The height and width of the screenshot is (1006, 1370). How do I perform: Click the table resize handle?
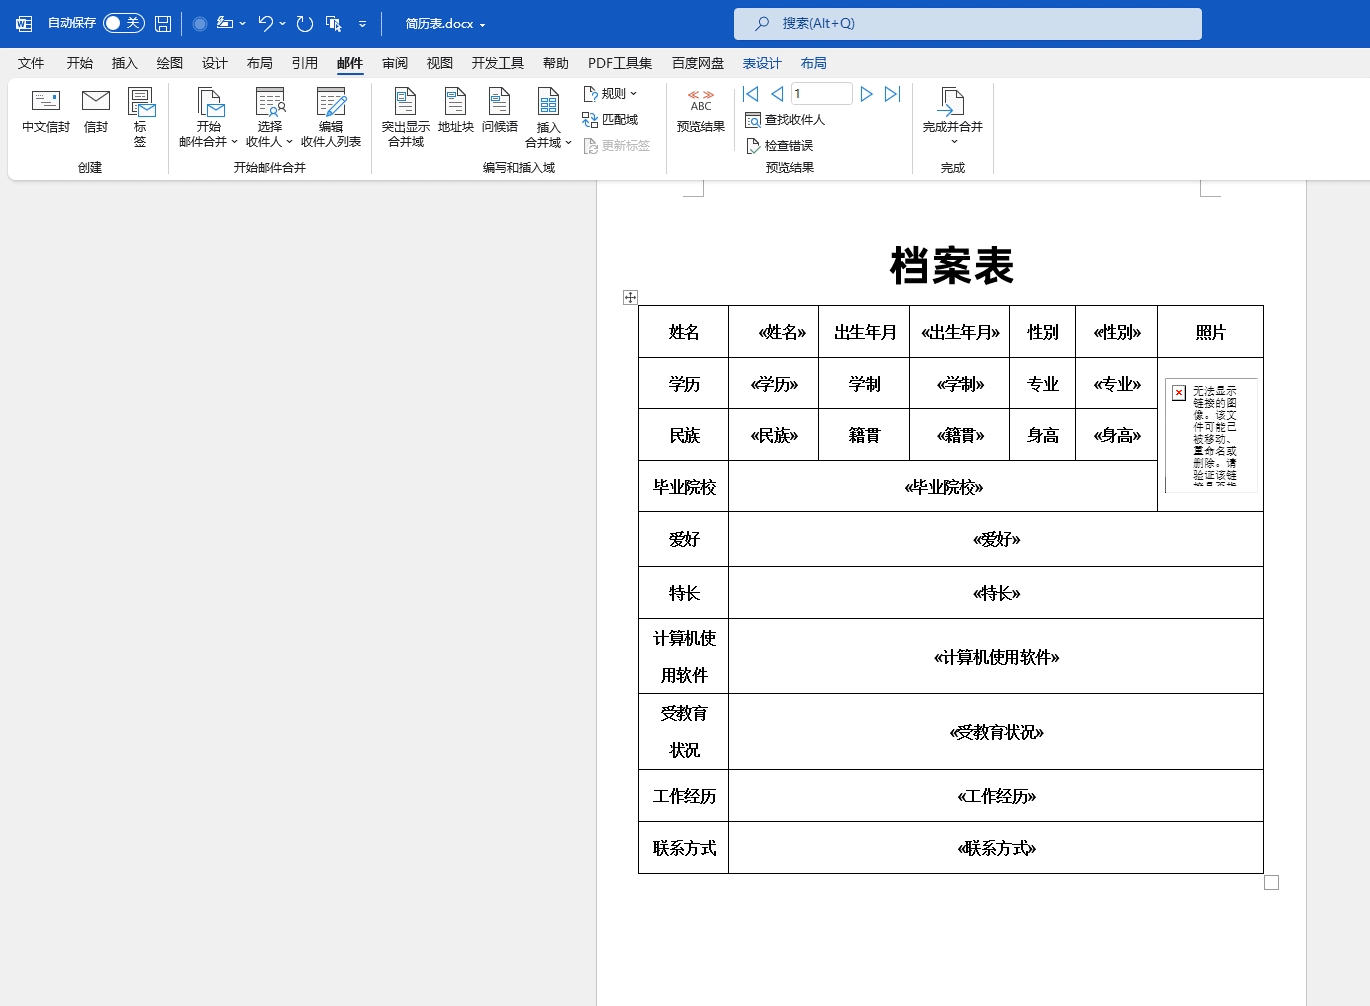click(x=1272, y=883)
